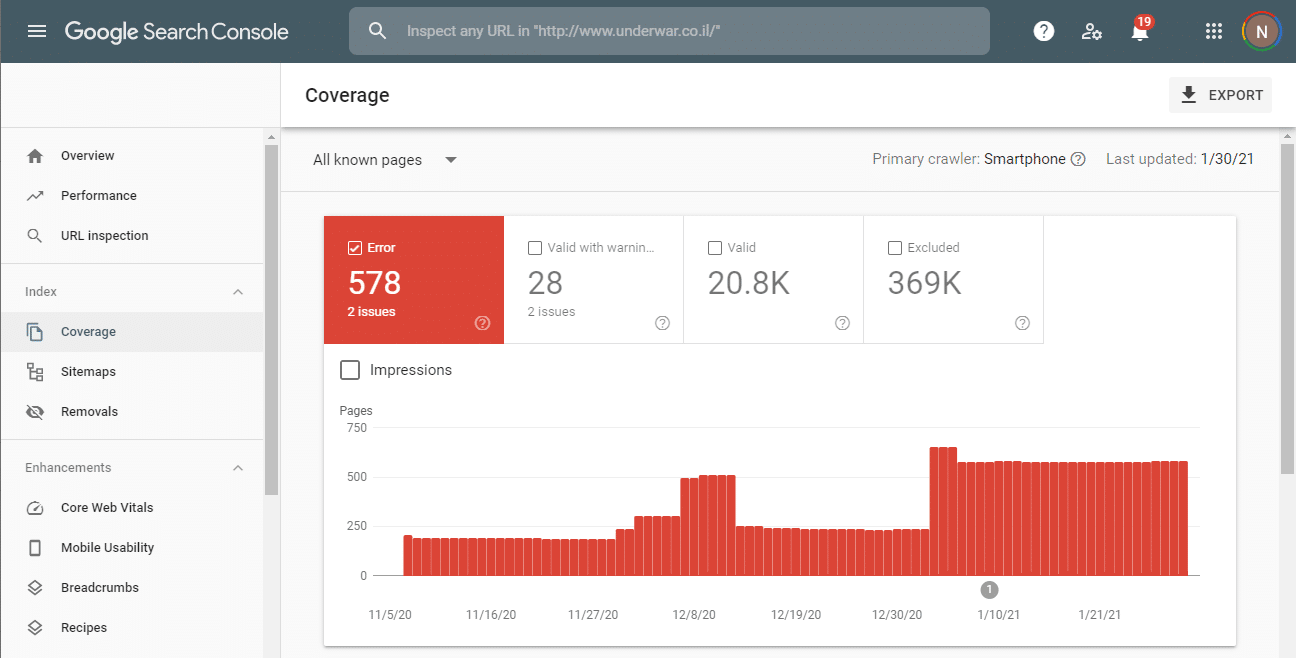Open Breadcrumbs enhancement report

[132, 588]
